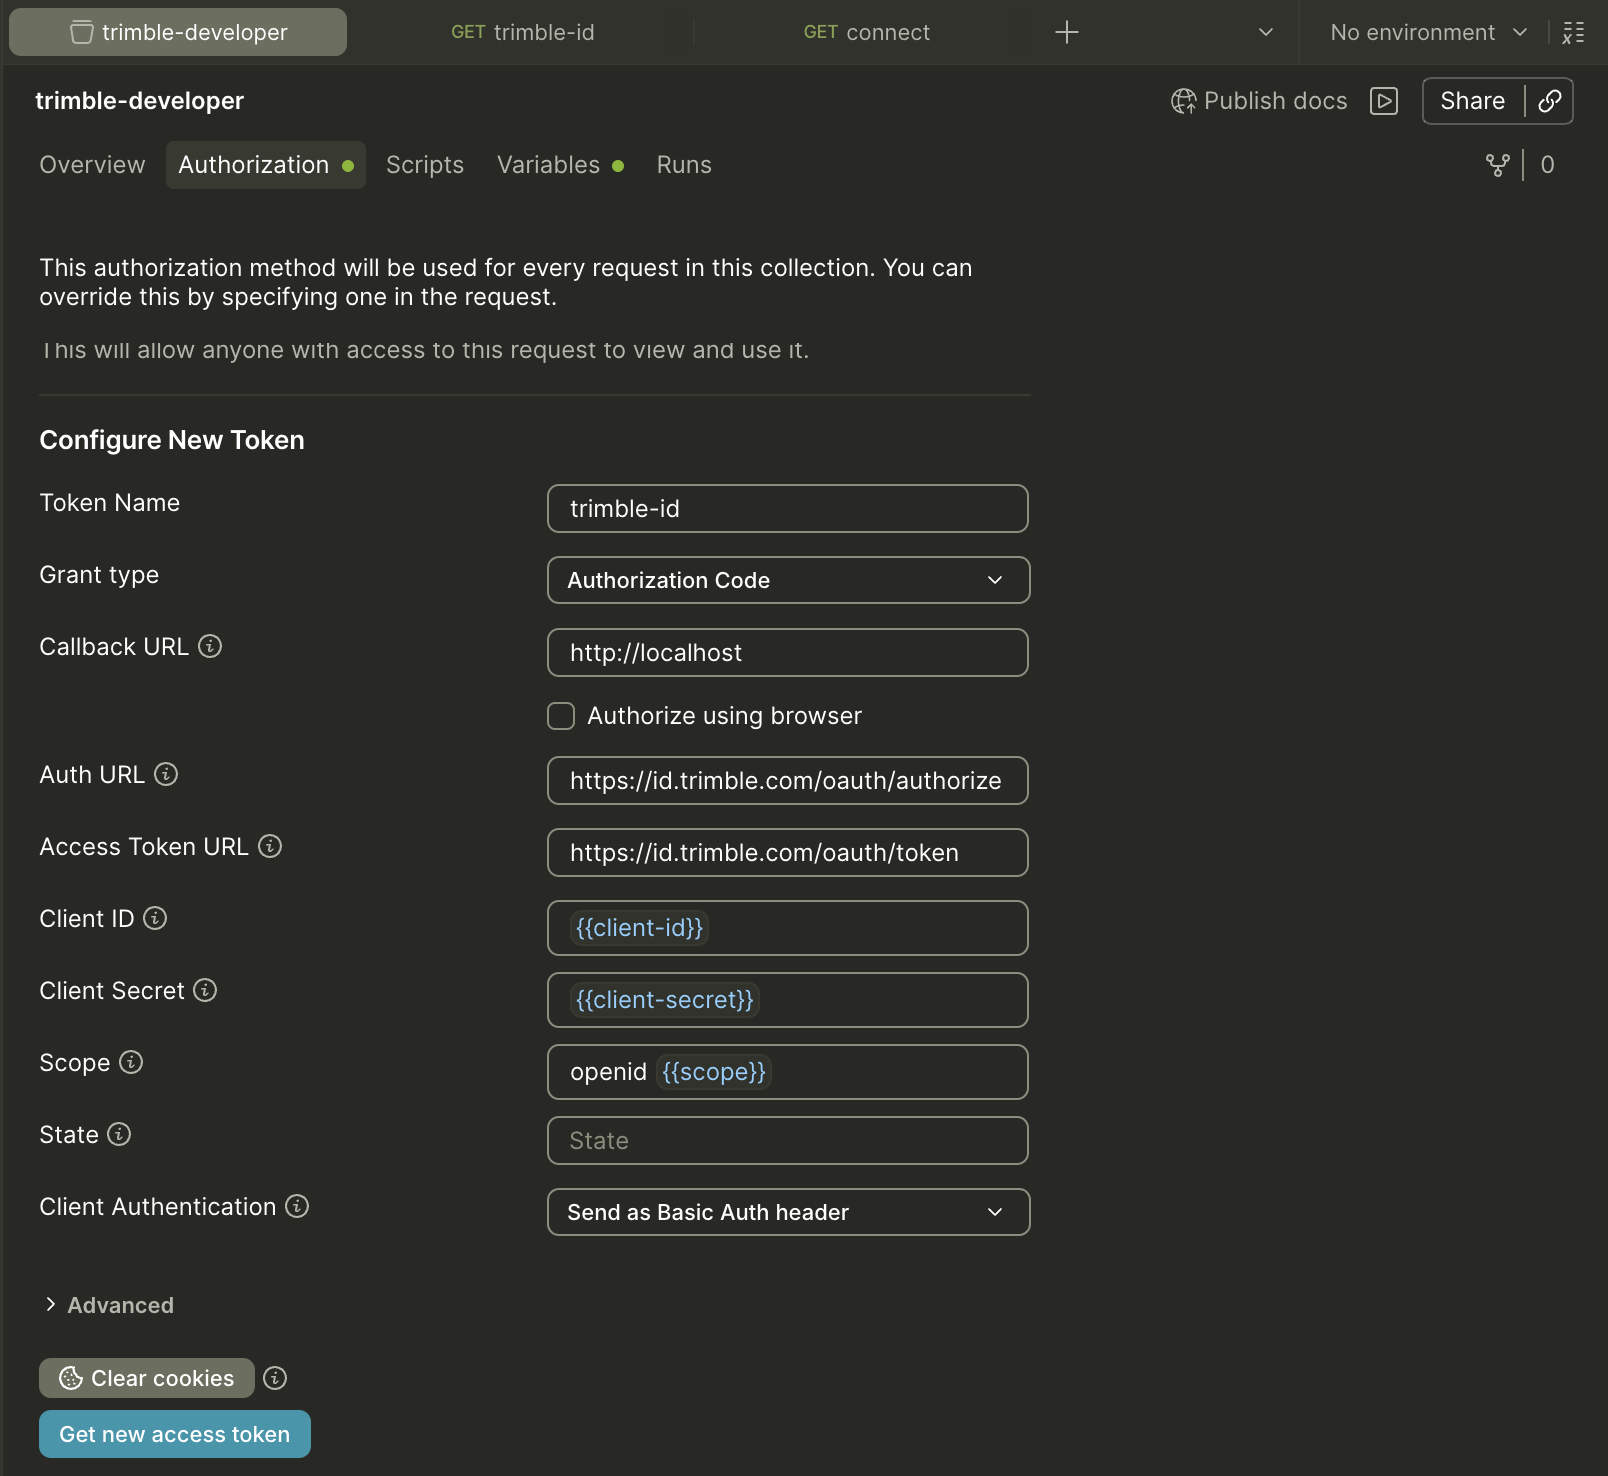Viewport: 1608px width, 1476px height.
Task: Click the info icon beside Callback URL
Action: click(x=210, y=646)
